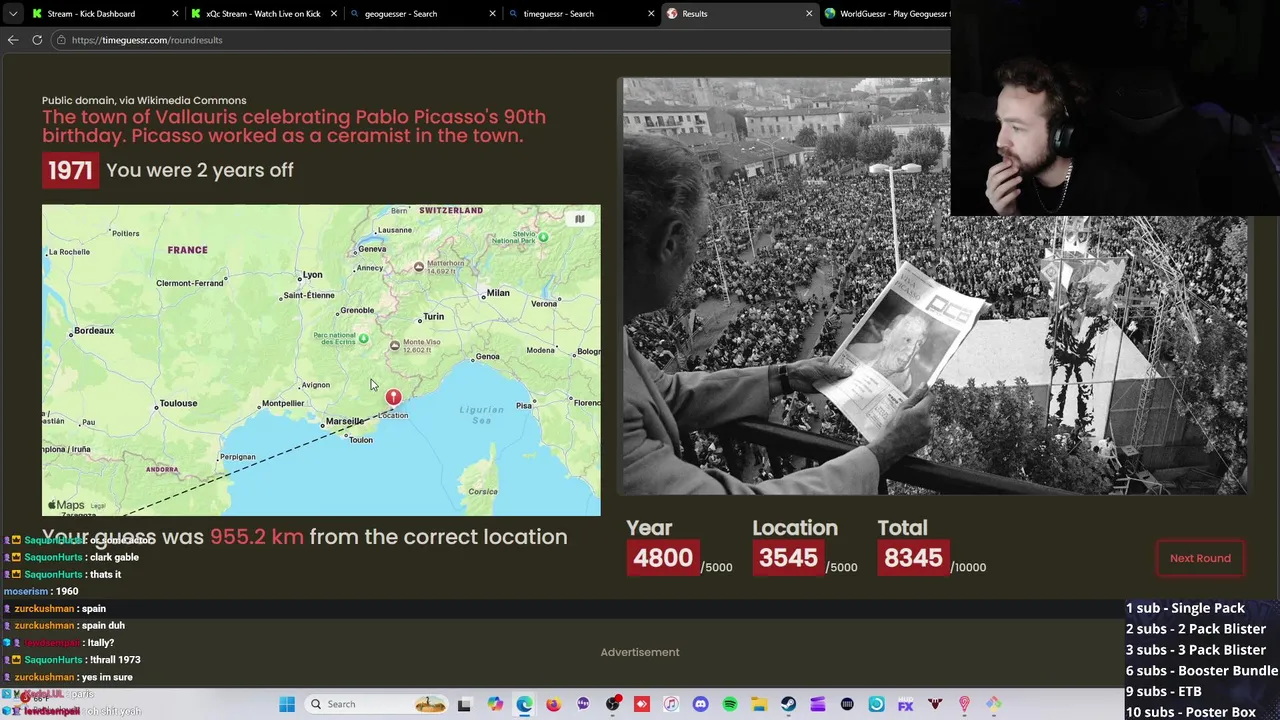Screen dimensions: 1280x720
Task: Click the Monte Viso marker on map
Action: [x=395, y=345]
